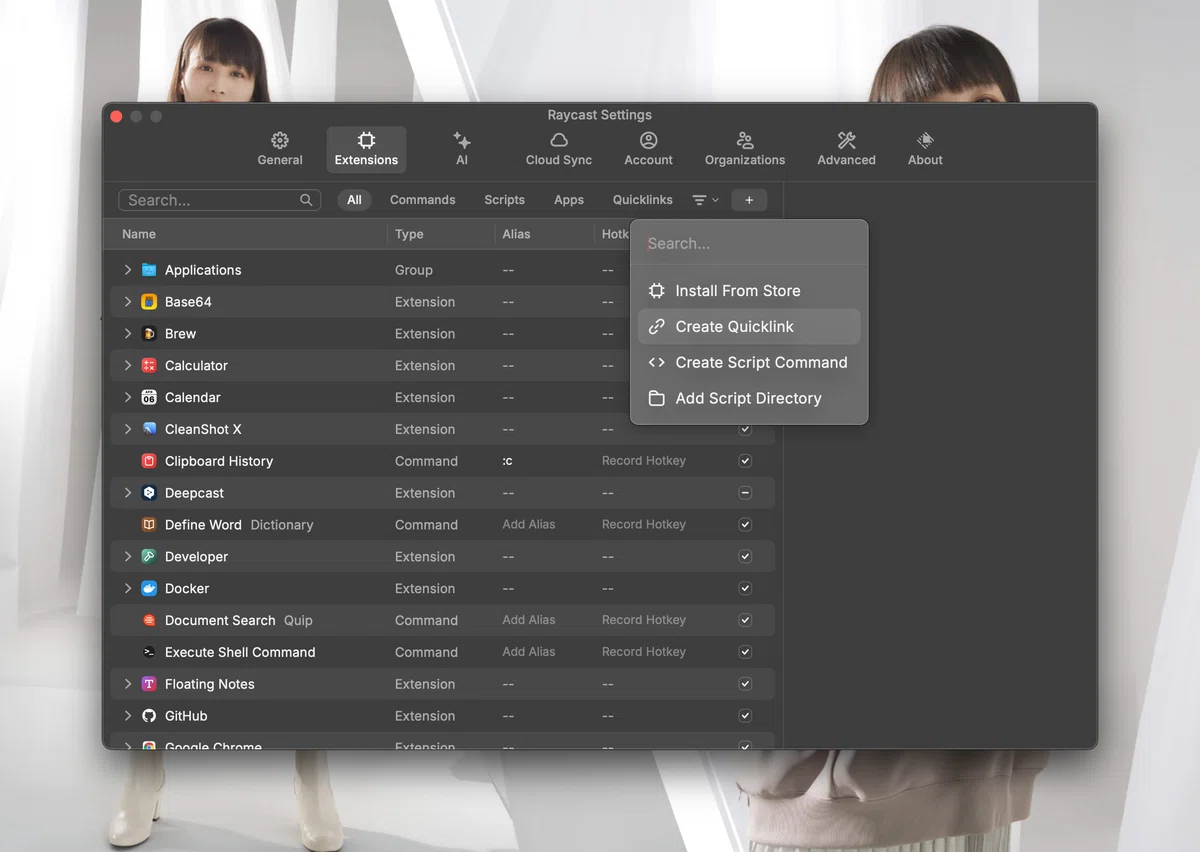Expand the Developer extension
The width and height of the screenshot is (1200, 852).
[x=128, y=557]
